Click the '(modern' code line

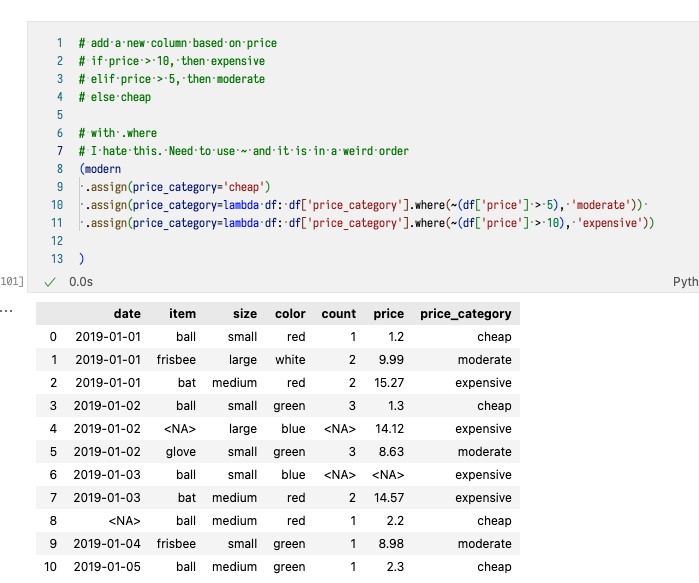[100, 169]
